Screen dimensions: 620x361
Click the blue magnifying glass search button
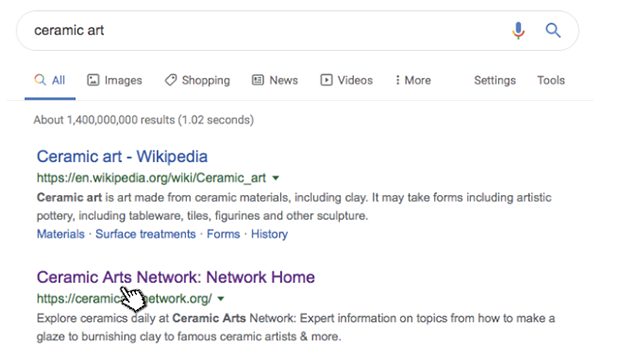(x=553, y=30)
